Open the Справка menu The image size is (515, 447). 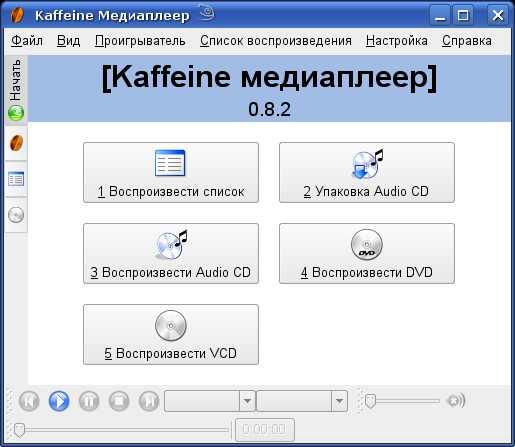467,41
